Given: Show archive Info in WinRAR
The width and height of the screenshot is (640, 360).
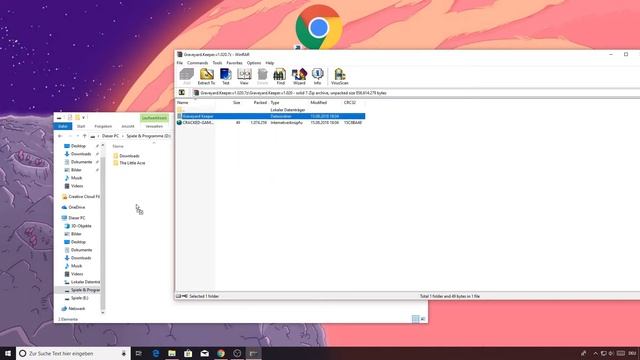Looking at the screenshot, I should pos(318,76).
